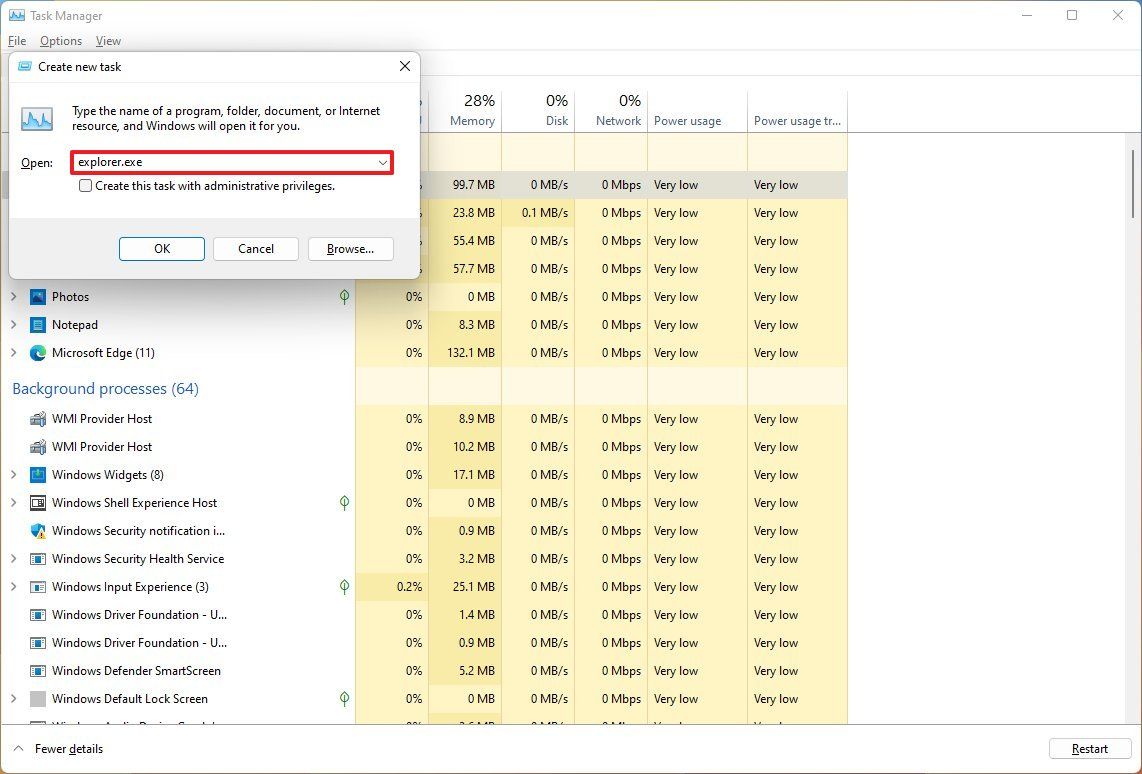Confirm the new task with OK
Screen dimensions: 1142x774
[161, 248]
